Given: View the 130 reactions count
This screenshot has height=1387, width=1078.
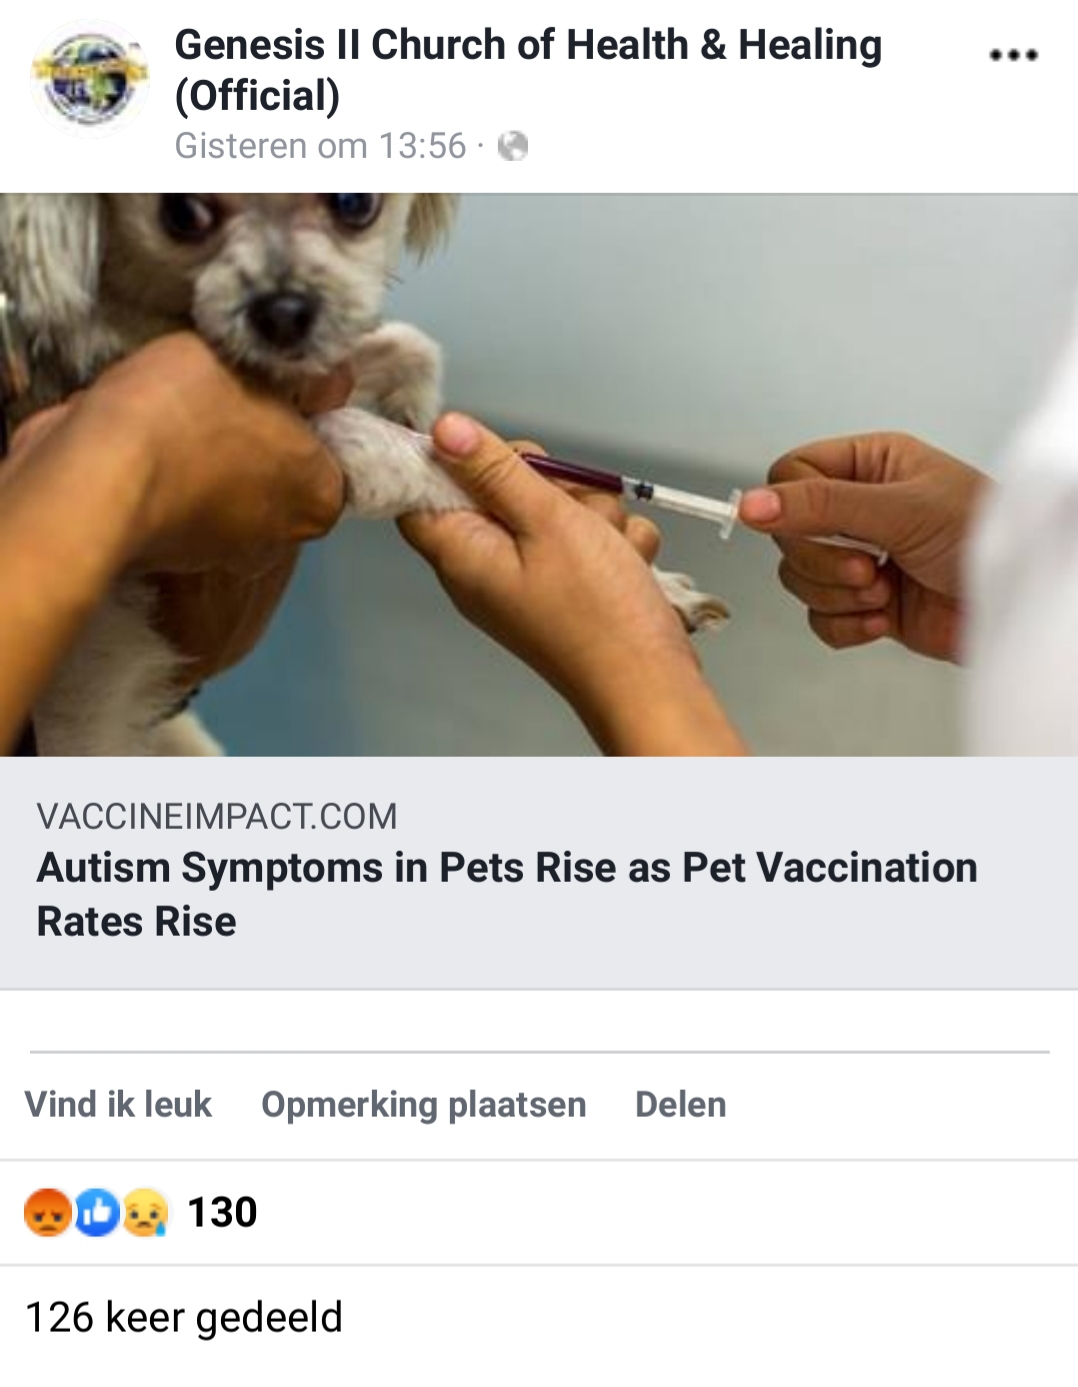Looking at the screenshot, I should click(222, 1212).
